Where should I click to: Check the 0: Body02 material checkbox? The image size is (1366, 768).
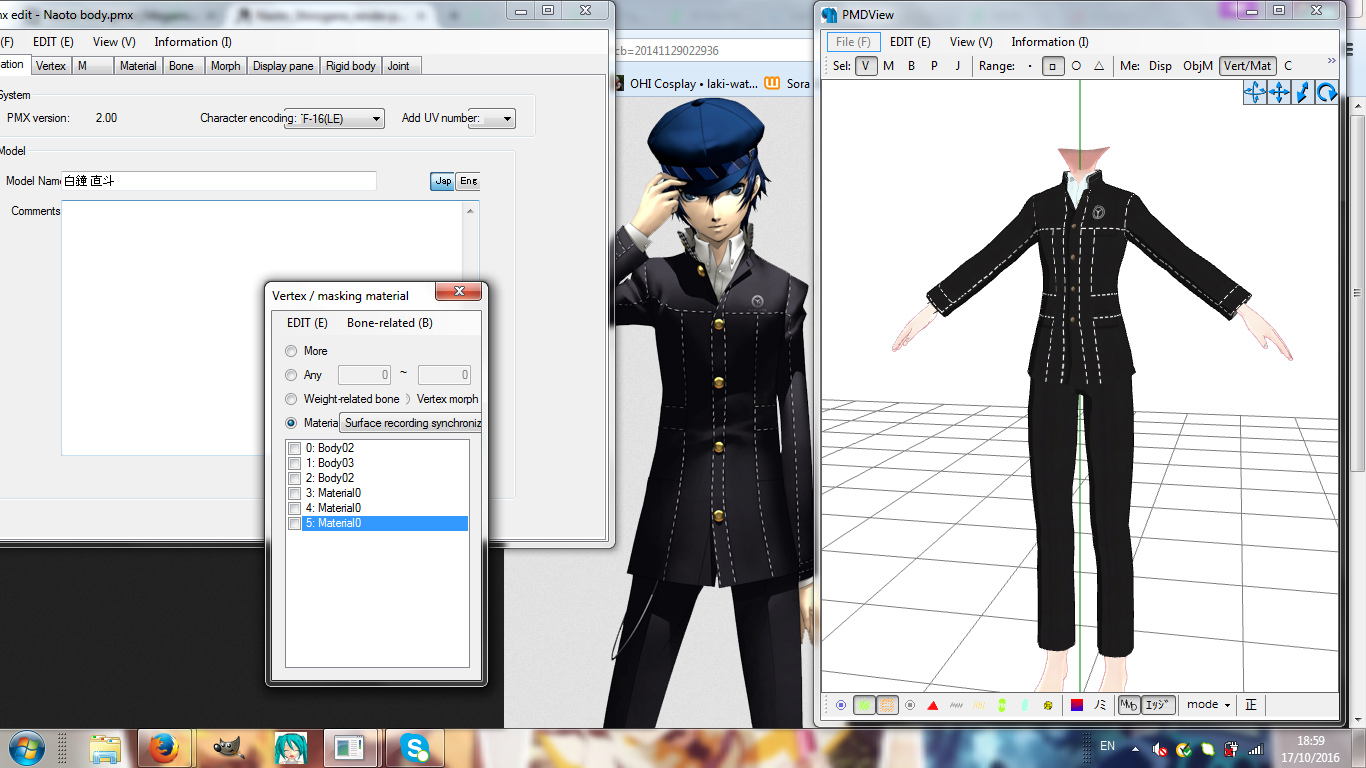click(294, 448)
